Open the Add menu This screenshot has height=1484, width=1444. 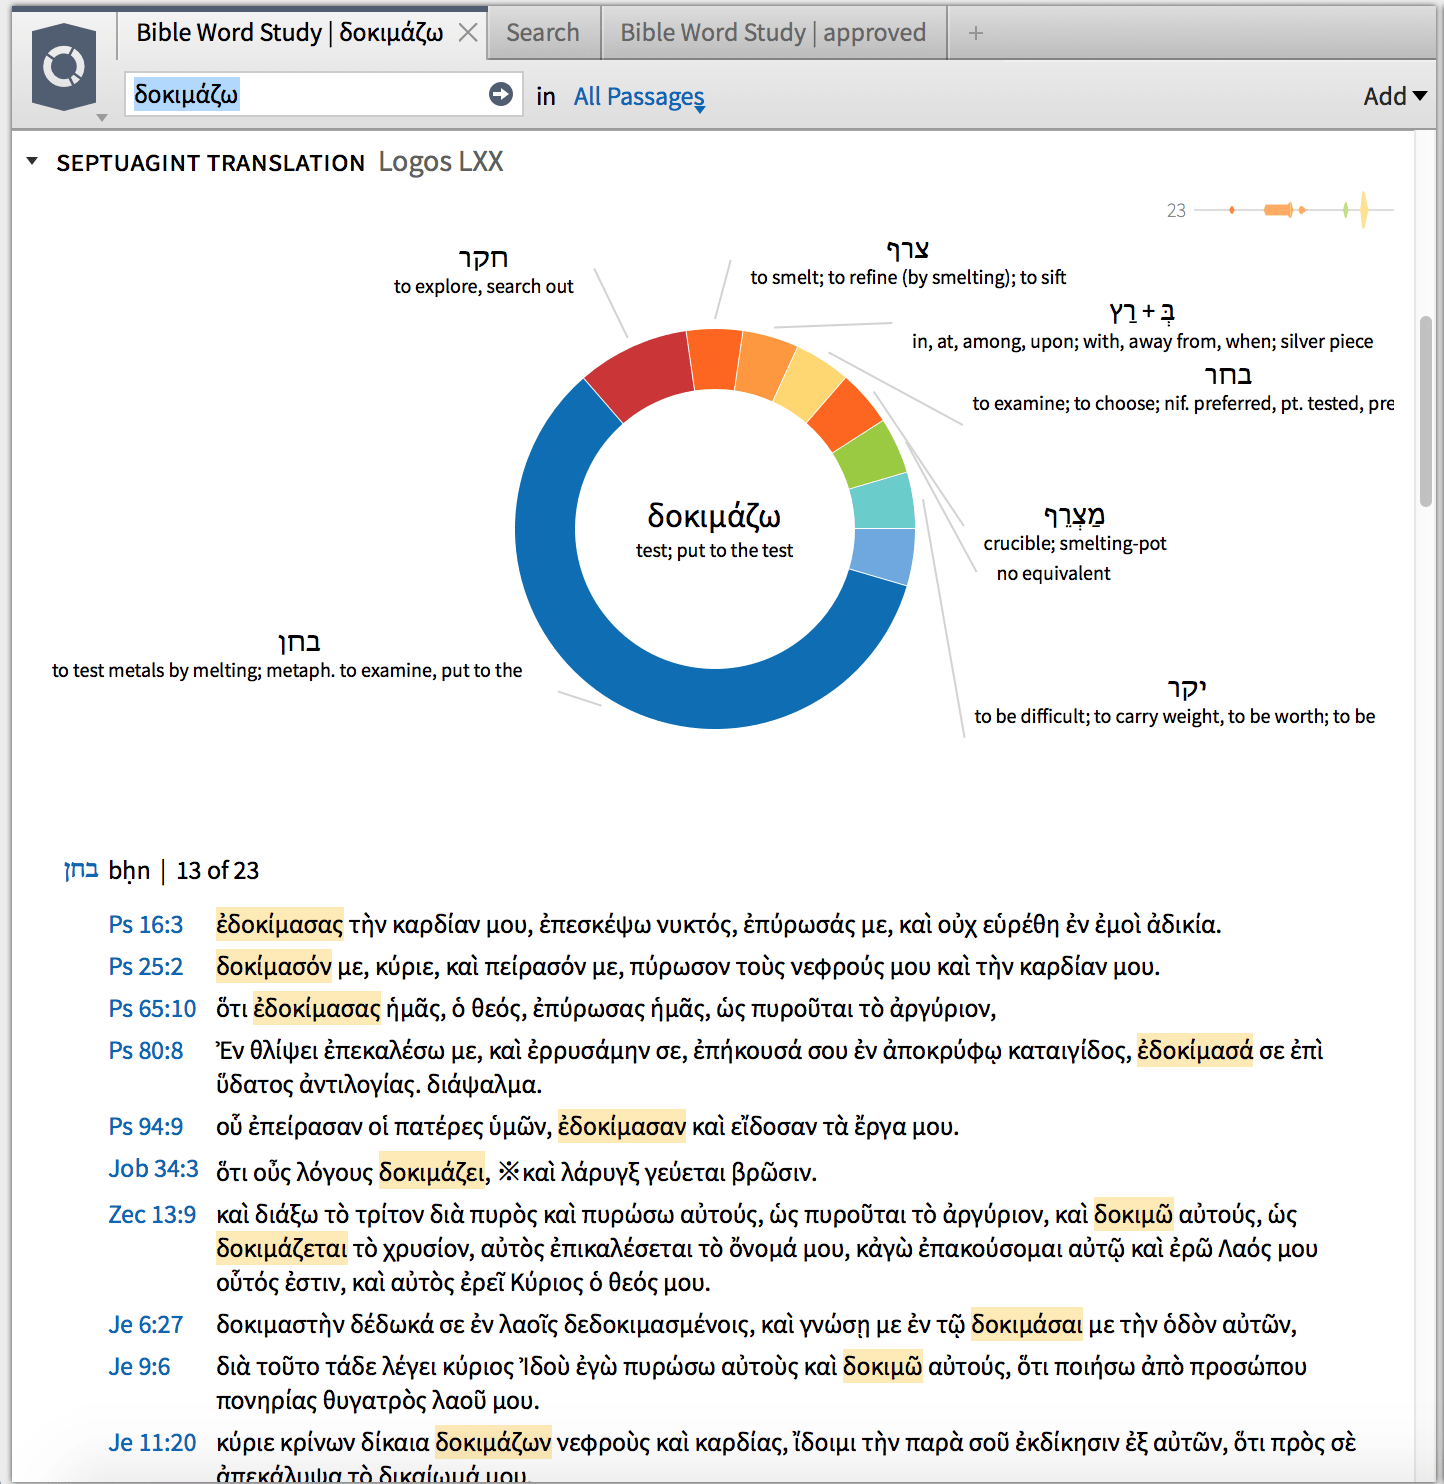pyautogui.click(x=1394, y=97)
